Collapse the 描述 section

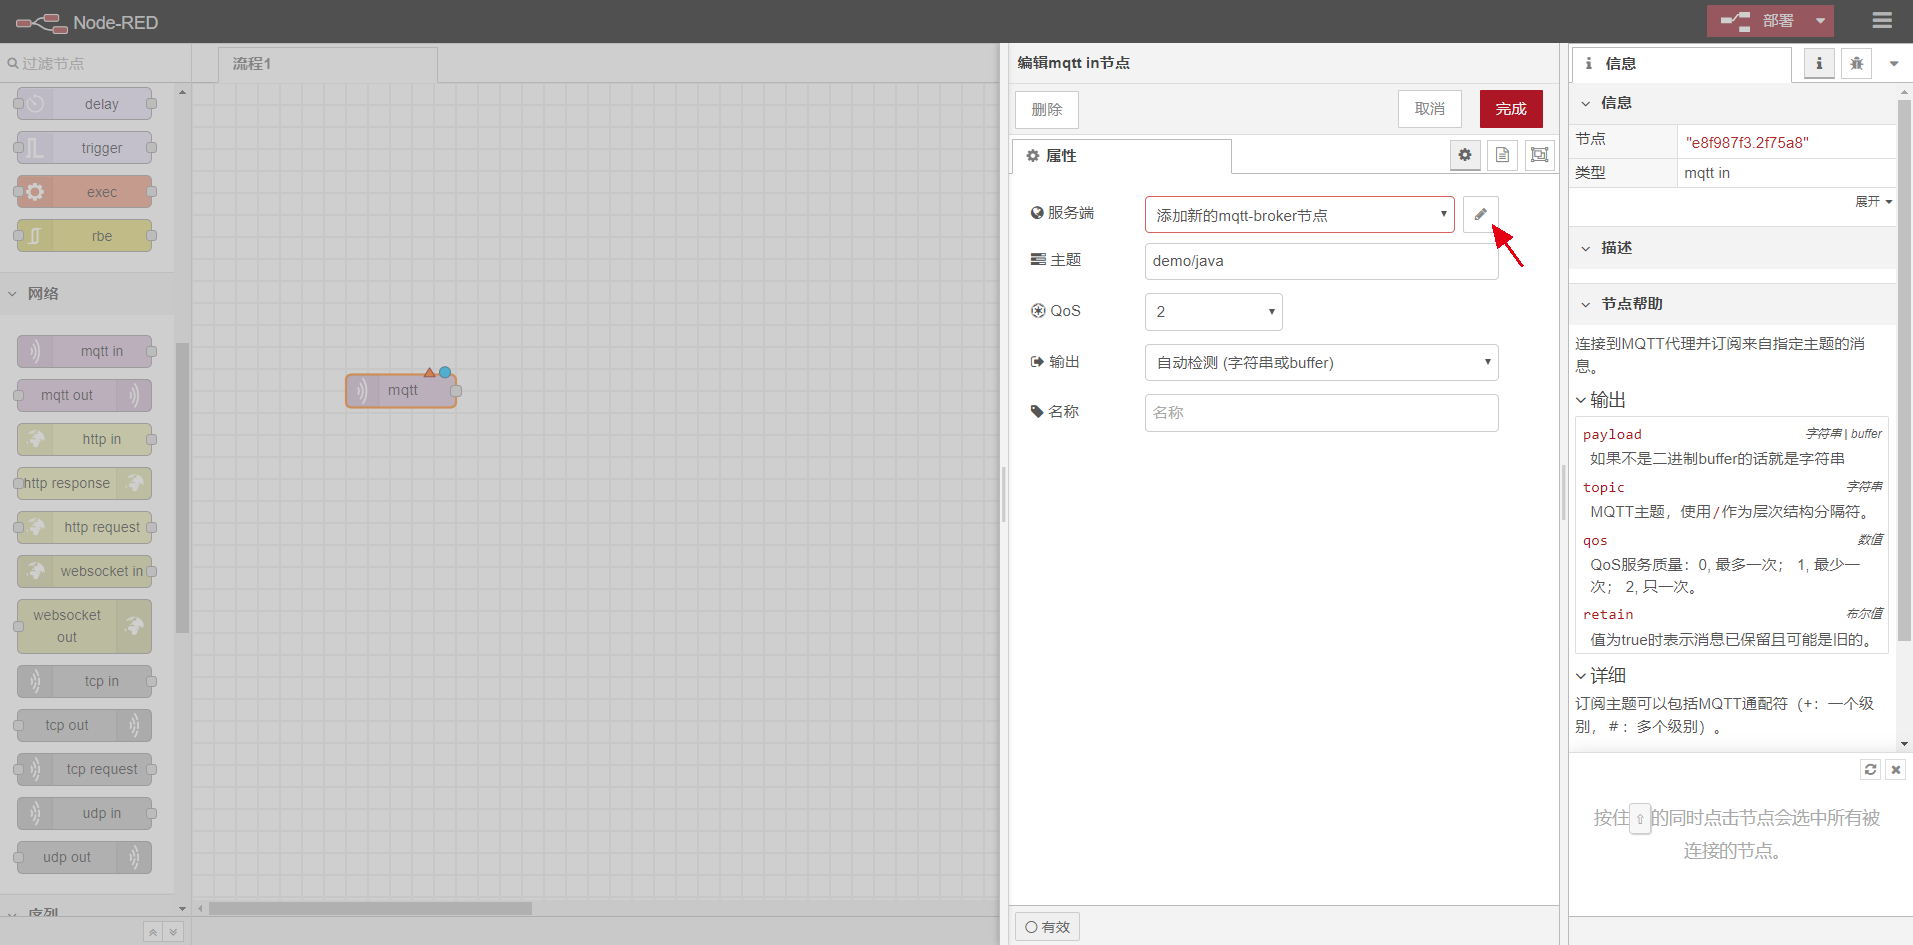[1732, 248]
